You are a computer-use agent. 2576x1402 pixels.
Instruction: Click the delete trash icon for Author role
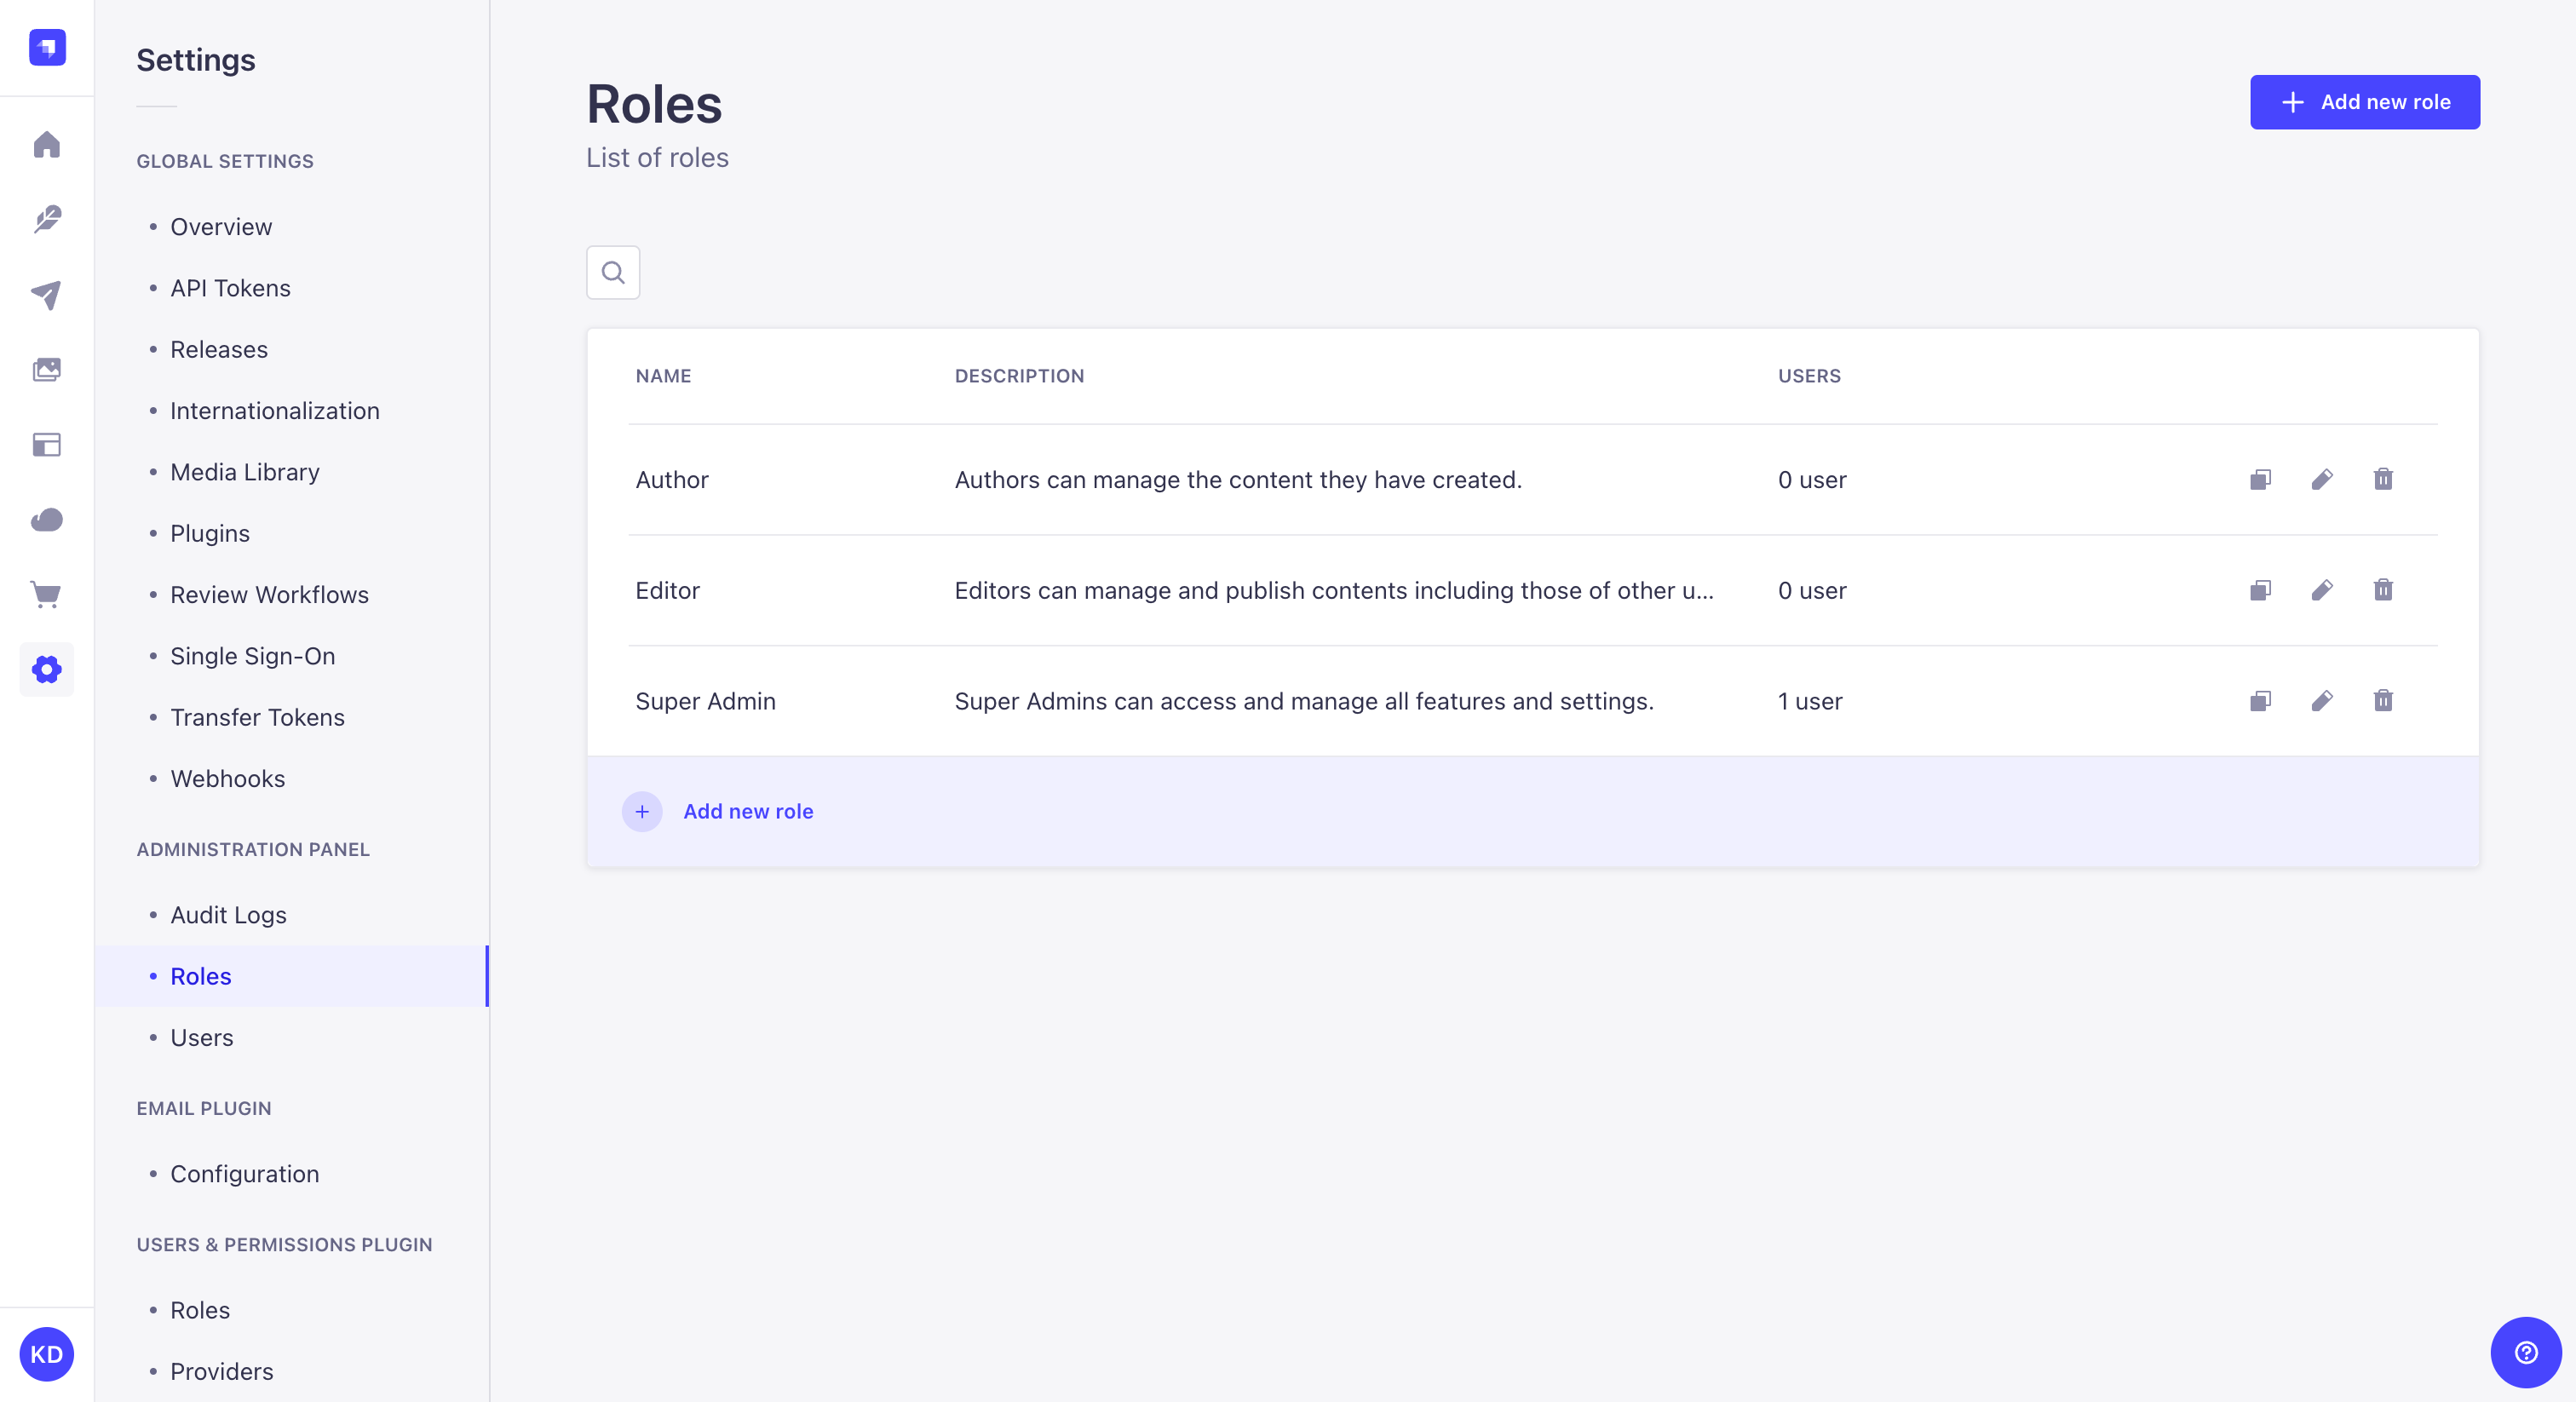point(2383,479)
